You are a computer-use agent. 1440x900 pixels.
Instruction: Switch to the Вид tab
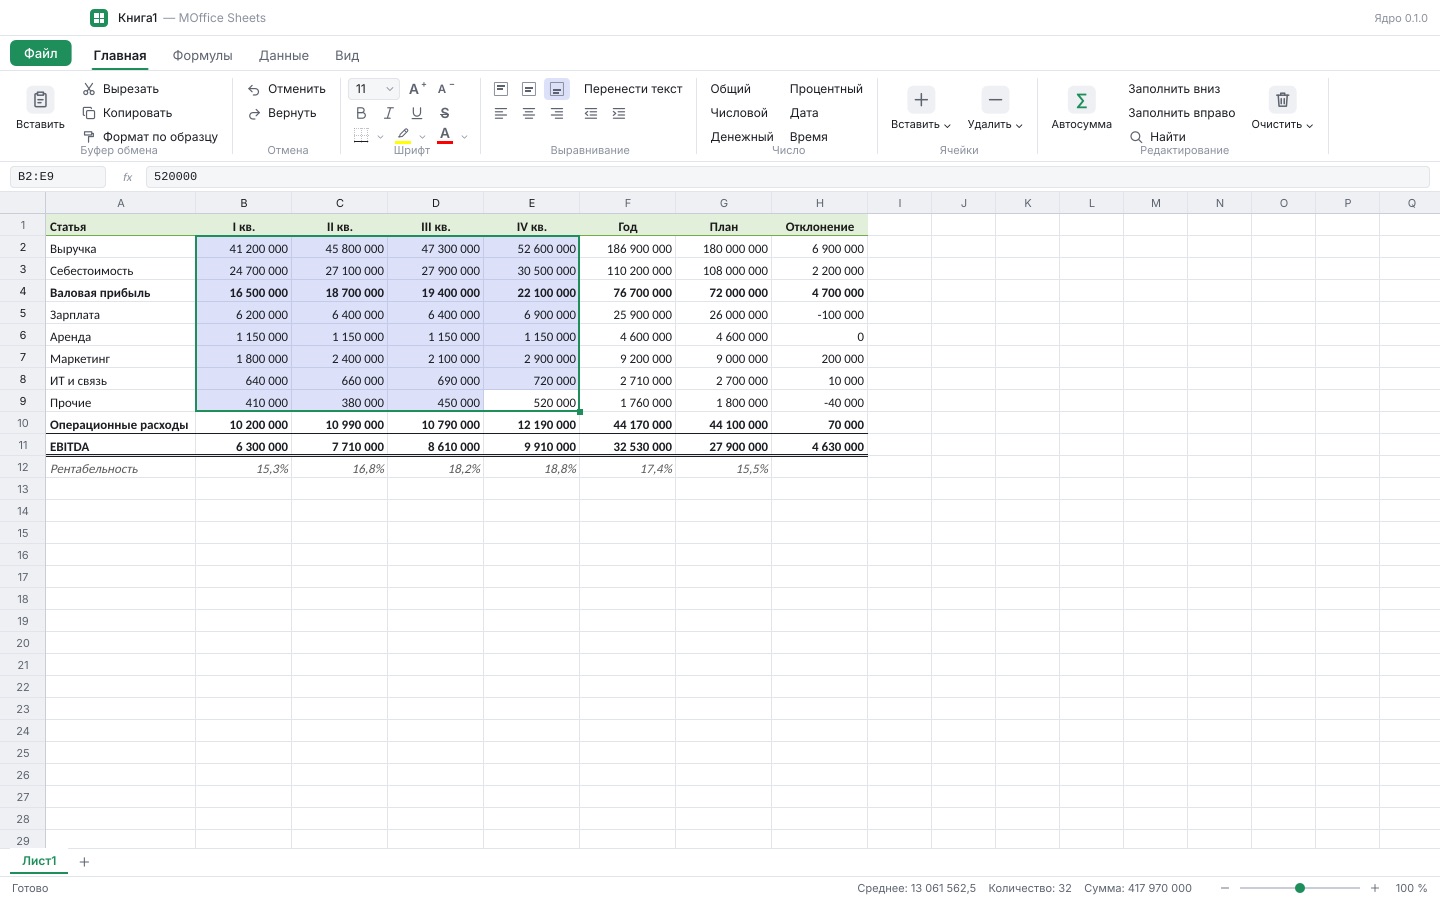tap(347, 56)
